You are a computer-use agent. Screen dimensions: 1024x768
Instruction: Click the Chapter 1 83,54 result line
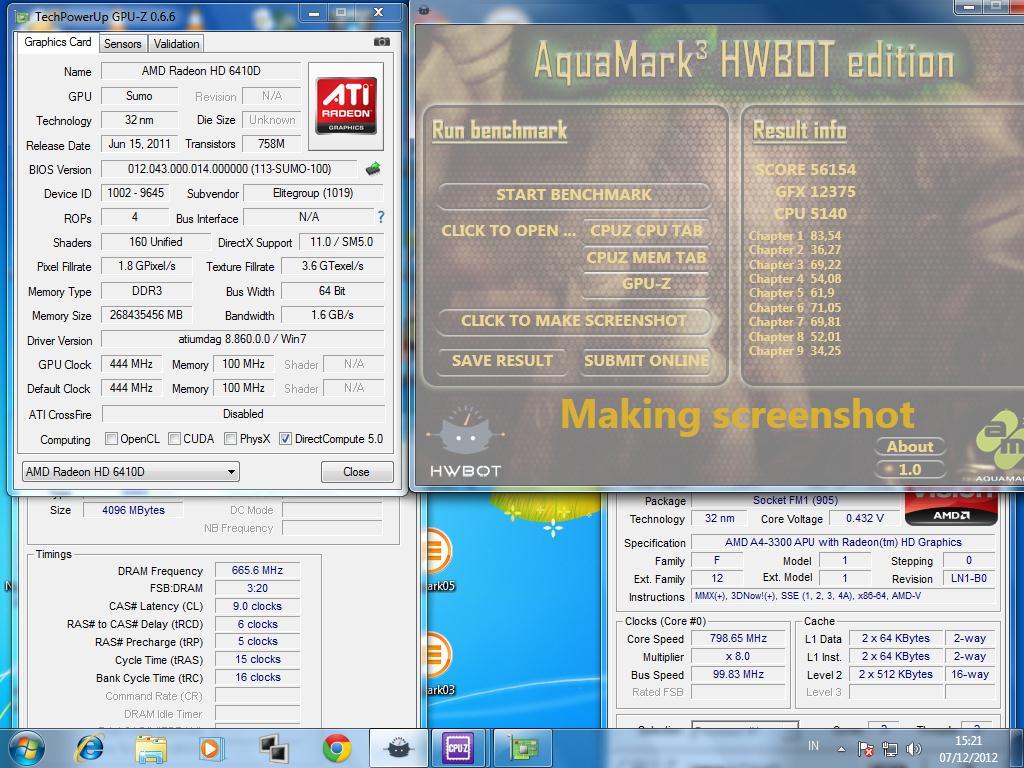(795, 236)
